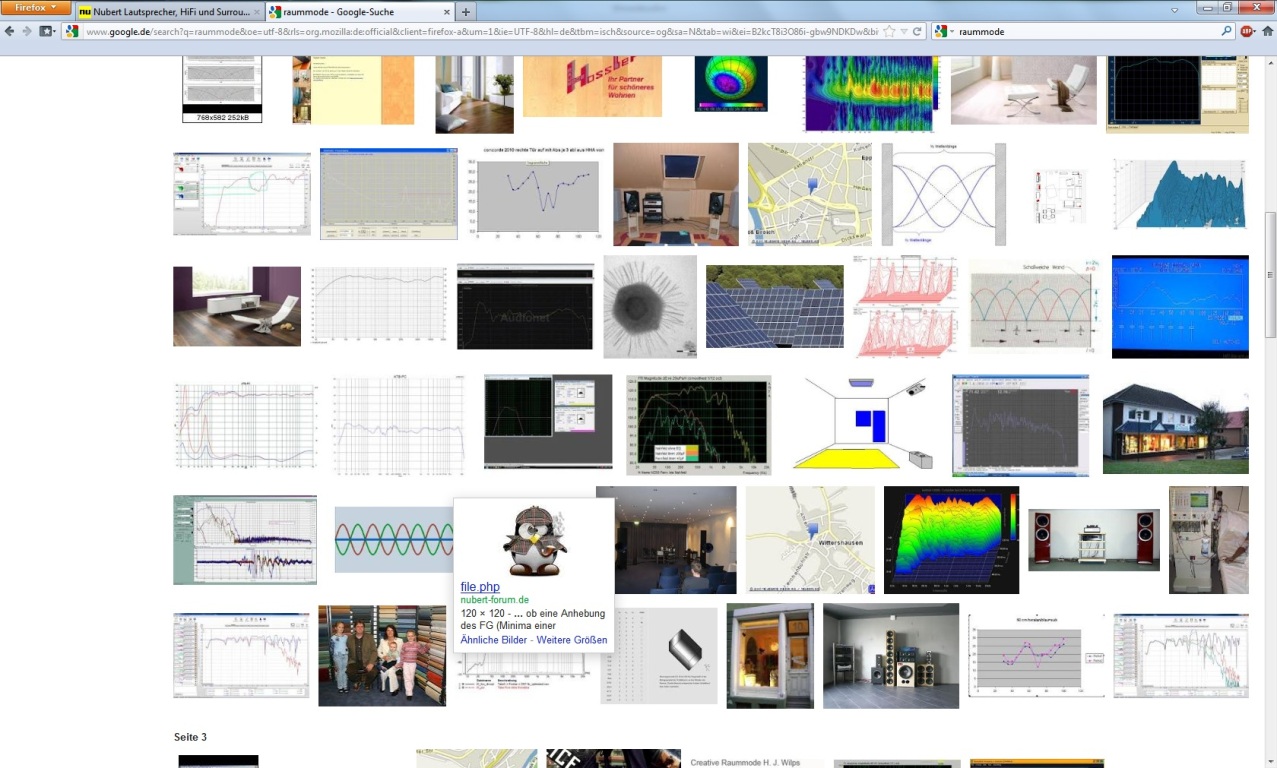Screen dimensions: 1277x768
Task: Click the browser forward arrow
Action: pos(24,32)
